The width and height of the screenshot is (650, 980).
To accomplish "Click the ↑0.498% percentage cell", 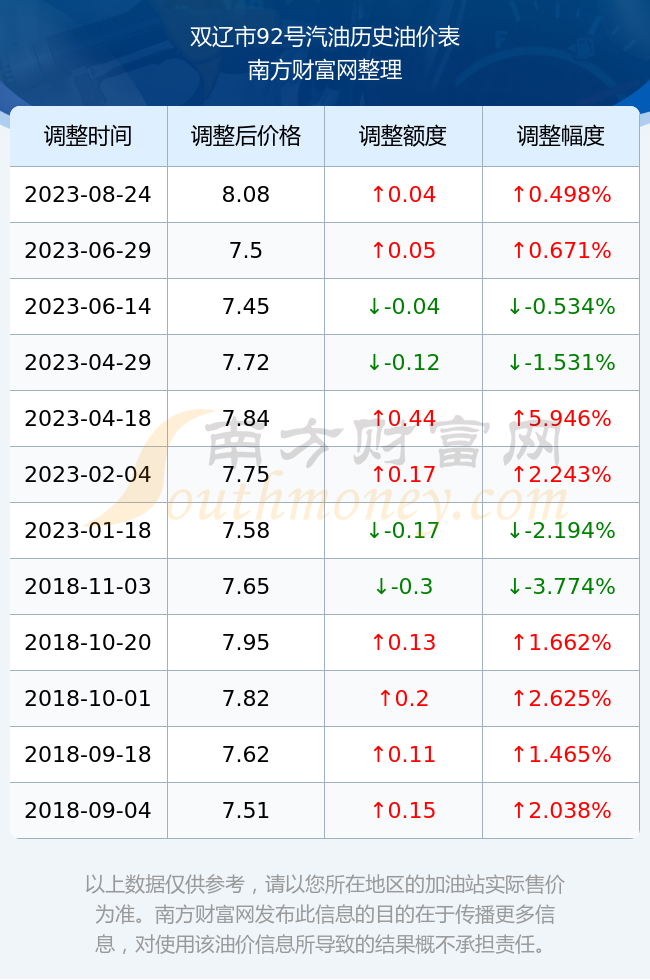I will 561,194.
